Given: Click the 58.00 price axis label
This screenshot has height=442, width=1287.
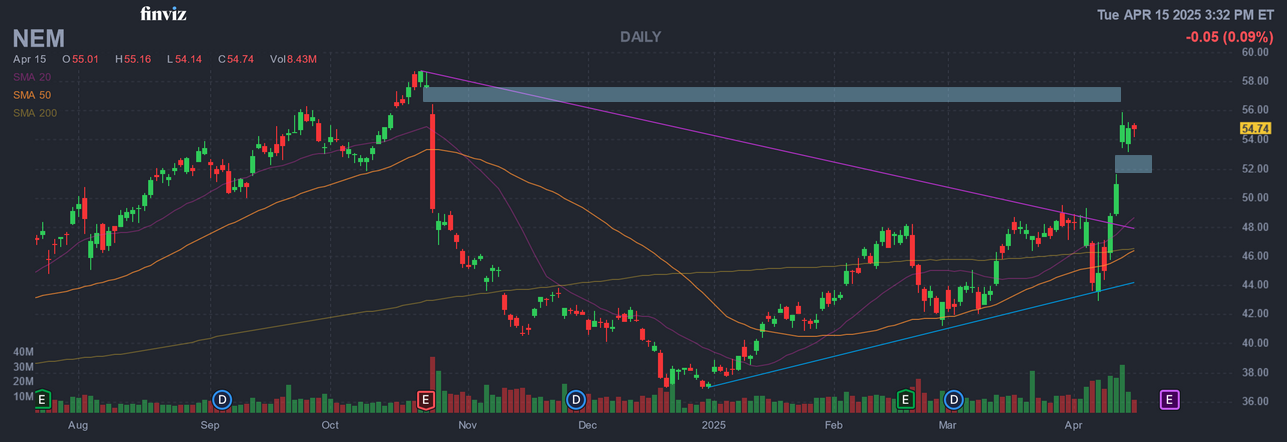Looking at the screenshot, I should (x=1256, y=81).
